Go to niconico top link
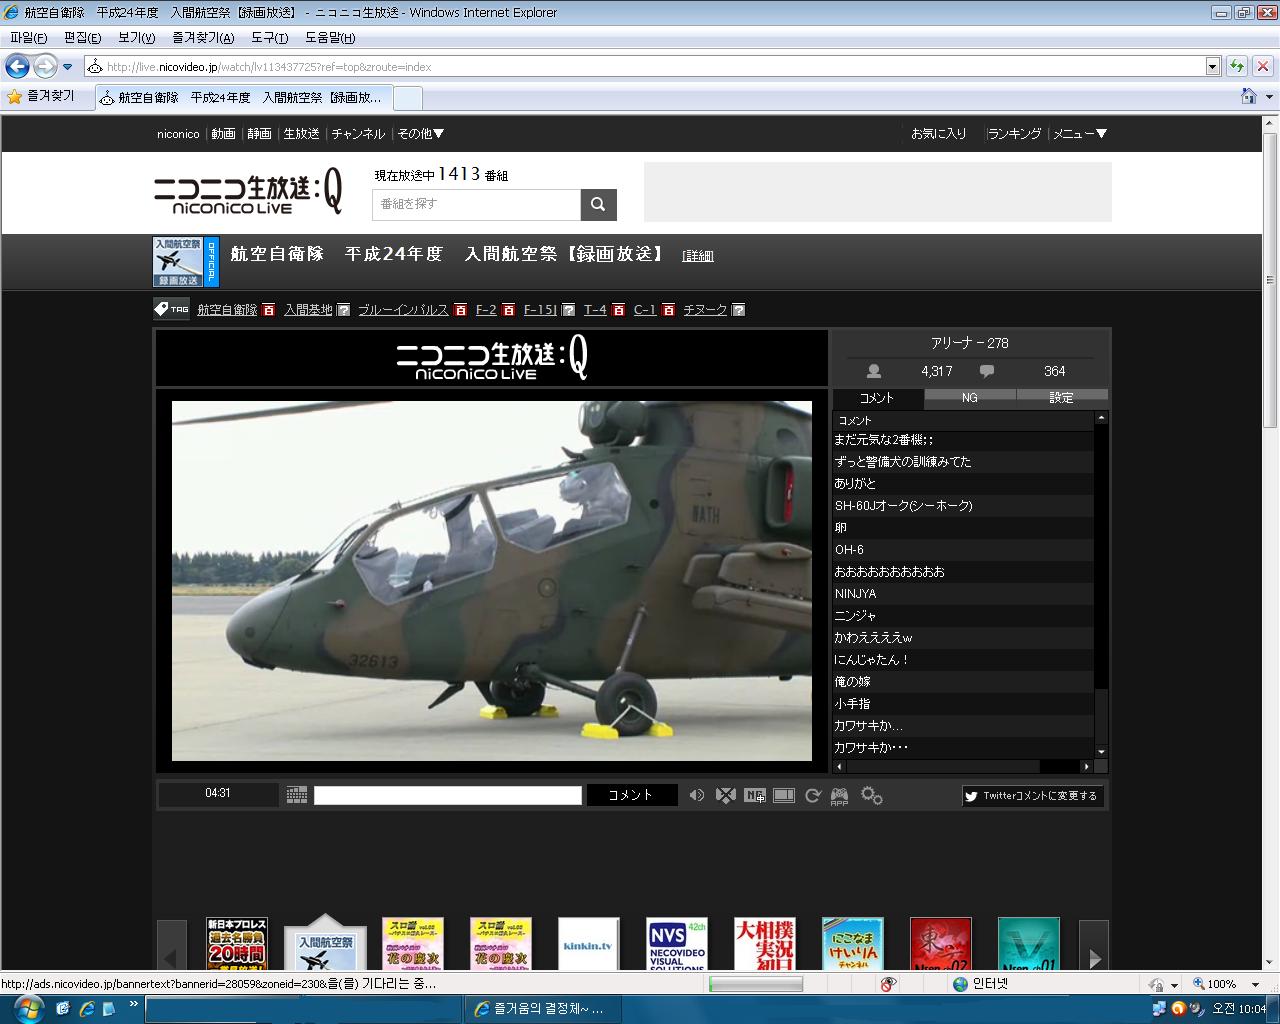 (x=178, y=134)
